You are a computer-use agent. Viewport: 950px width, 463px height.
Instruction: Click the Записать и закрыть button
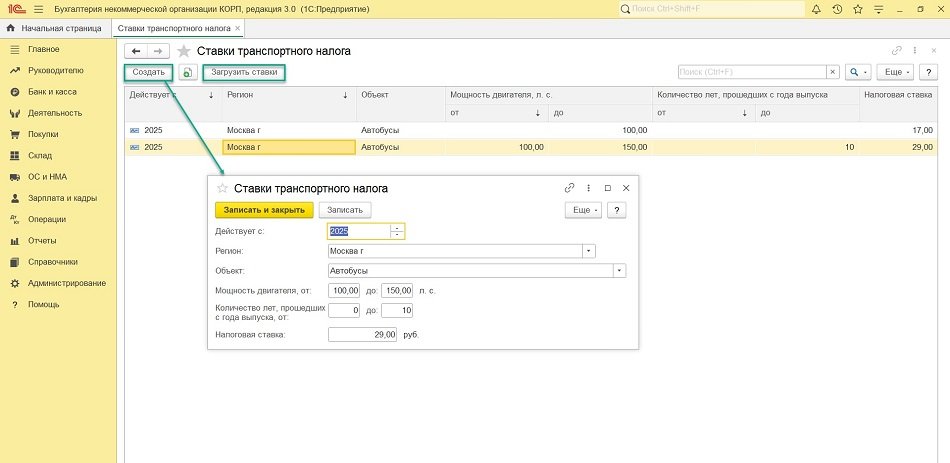point(264,210)
